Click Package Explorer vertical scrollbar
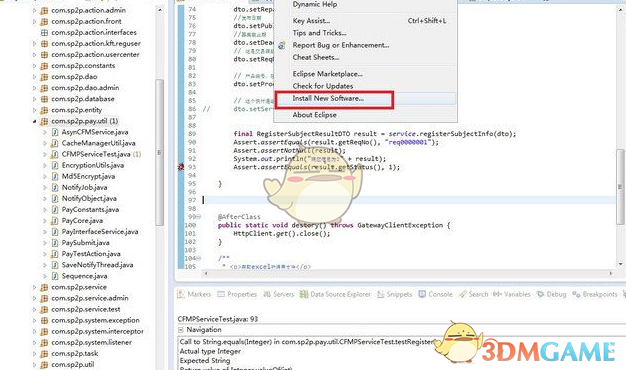 click(160, 152)
